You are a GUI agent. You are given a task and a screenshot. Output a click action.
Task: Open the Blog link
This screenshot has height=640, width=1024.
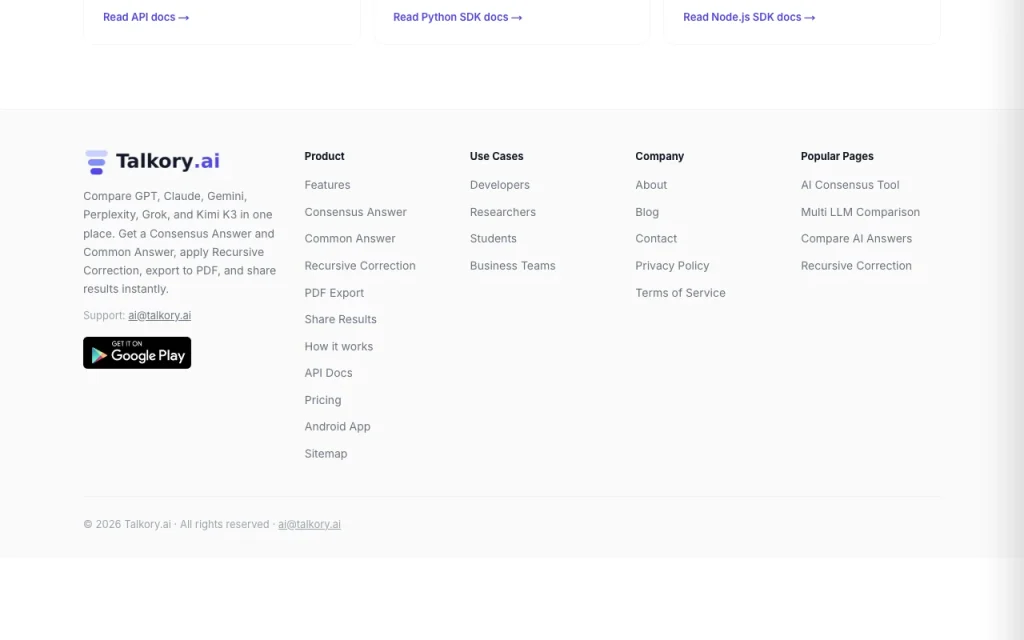tap(647, 212)
